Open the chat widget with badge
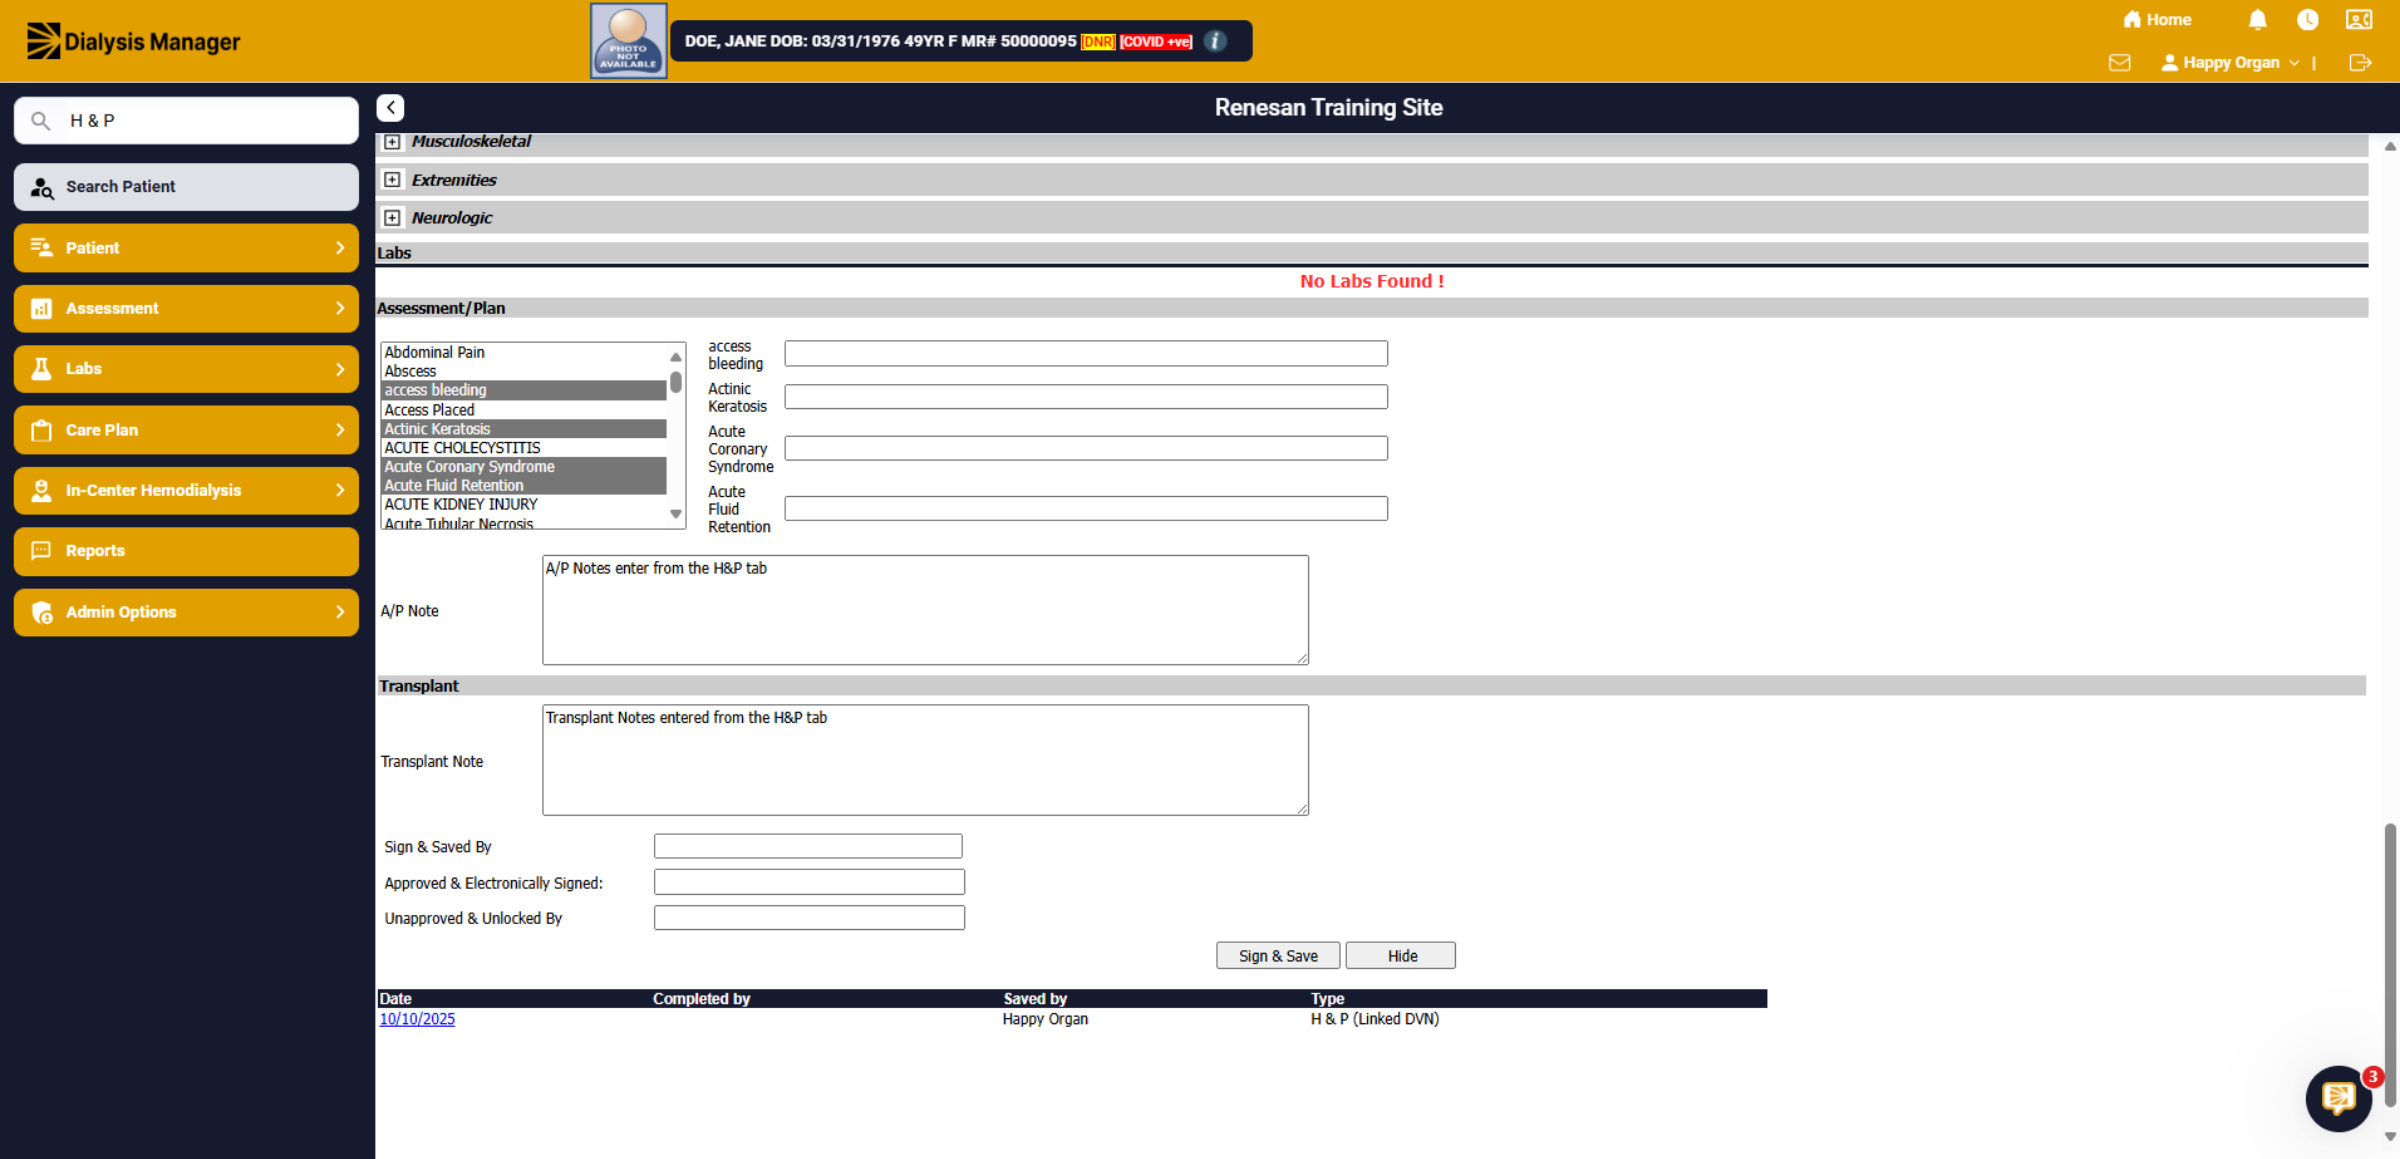 point(2339,1098)
